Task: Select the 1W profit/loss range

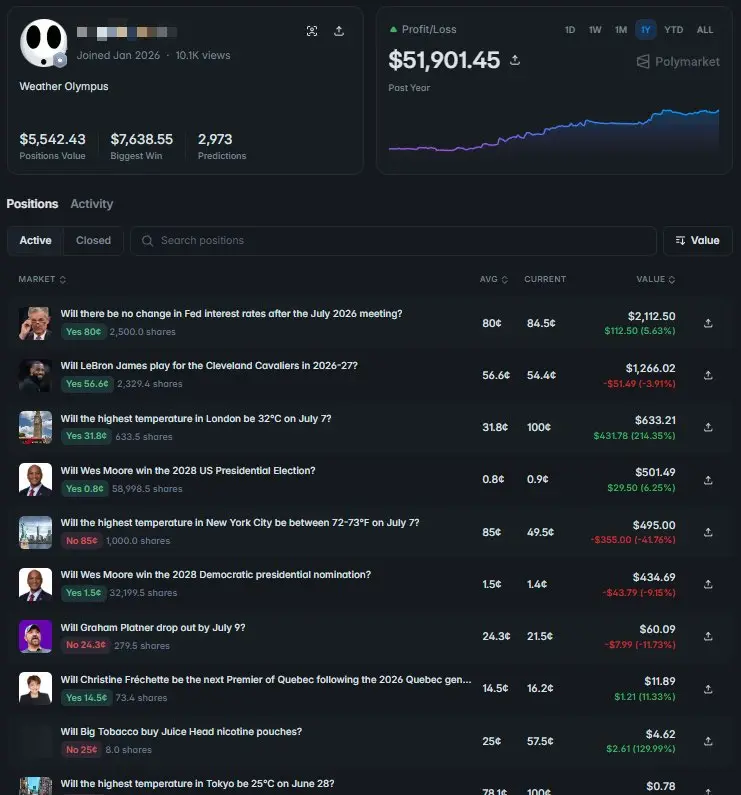Action: pos(595,30)
